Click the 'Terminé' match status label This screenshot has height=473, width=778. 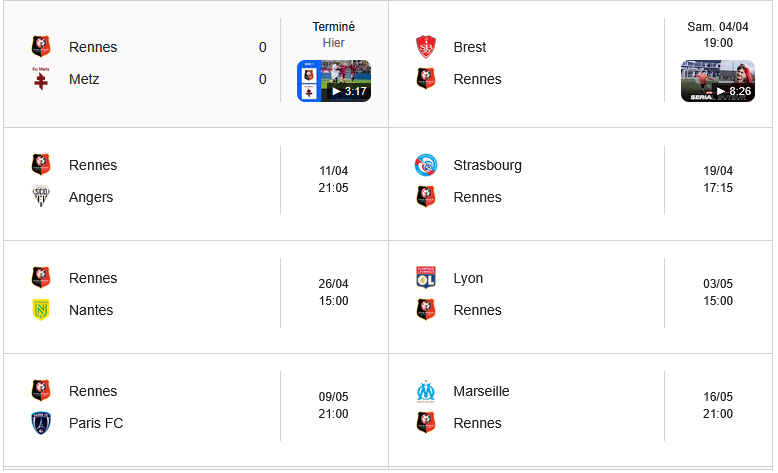tap(334, 27)
